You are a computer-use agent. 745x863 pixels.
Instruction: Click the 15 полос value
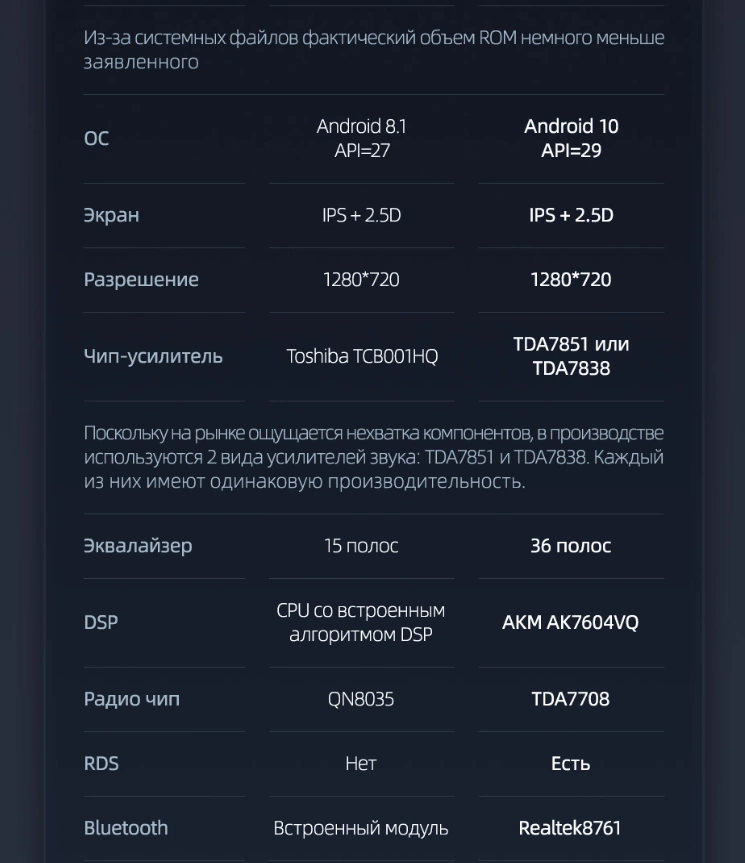[x=361, y=546]
